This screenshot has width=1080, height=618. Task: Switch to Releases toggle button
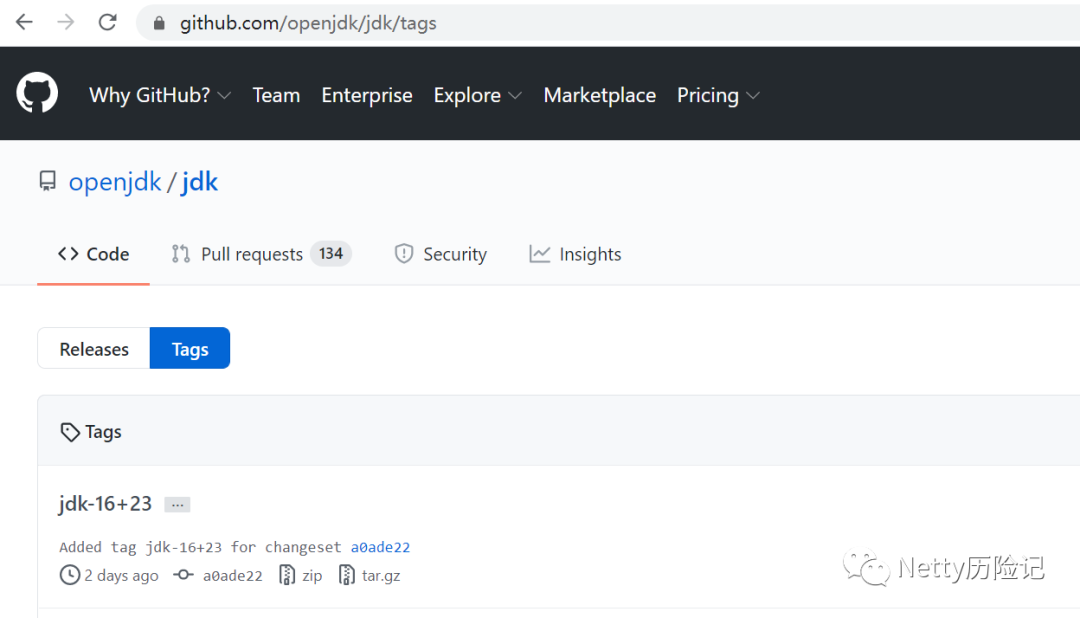click(94, 349)
